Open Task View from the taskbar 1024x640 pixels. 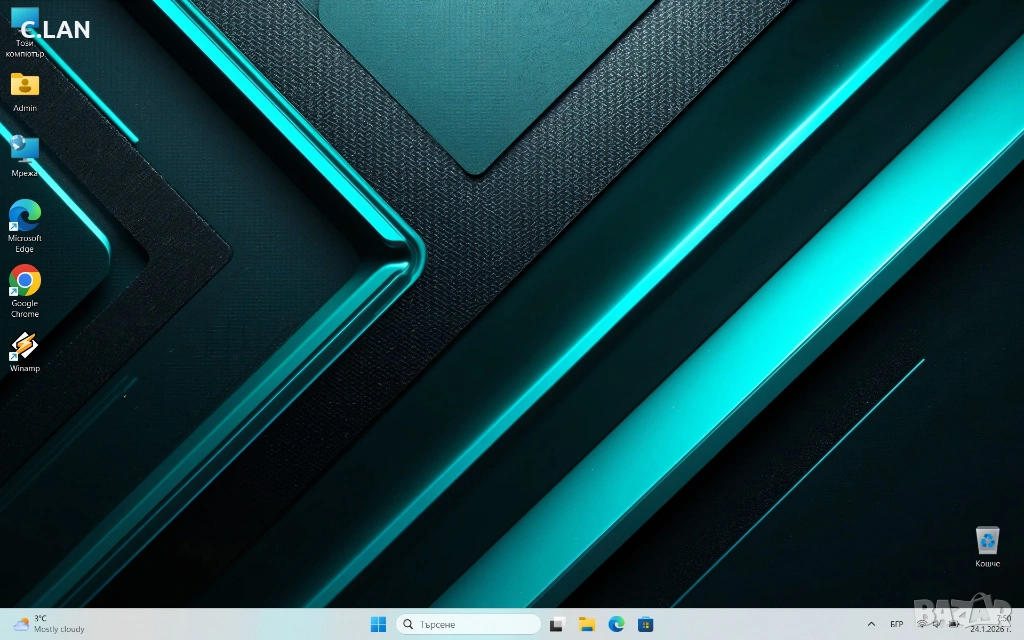pyautogui.click(x=557, y=624)
